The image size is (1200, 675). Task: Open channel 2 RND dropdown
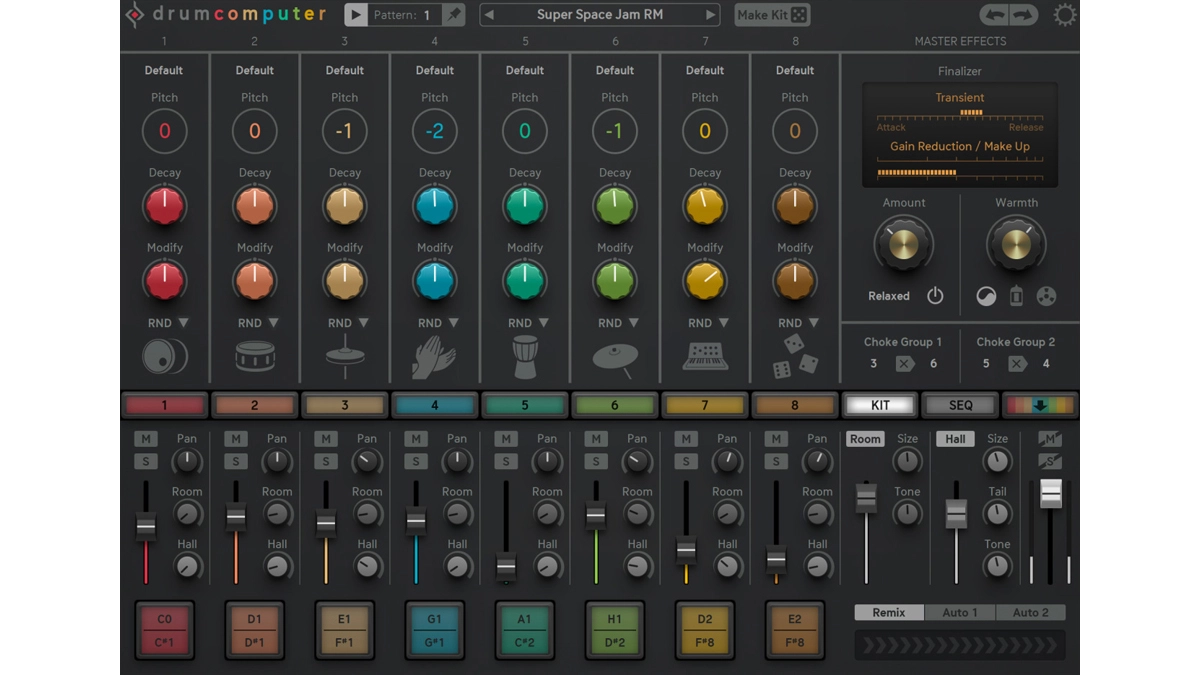[x=258, y=323]
